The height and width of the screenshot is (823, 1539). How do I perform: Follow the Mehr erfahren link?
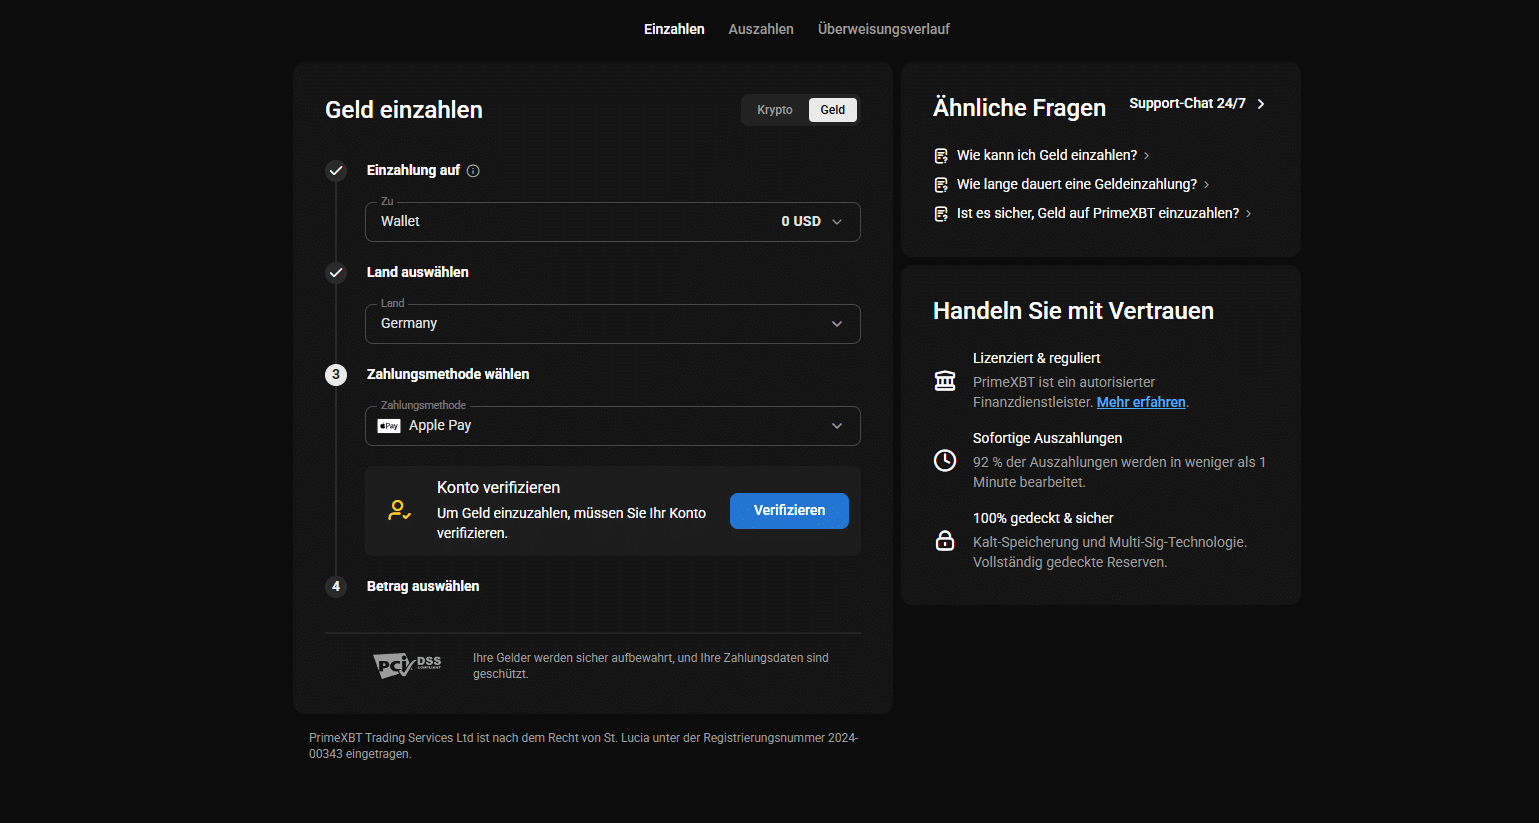[x=1141, y=402]
